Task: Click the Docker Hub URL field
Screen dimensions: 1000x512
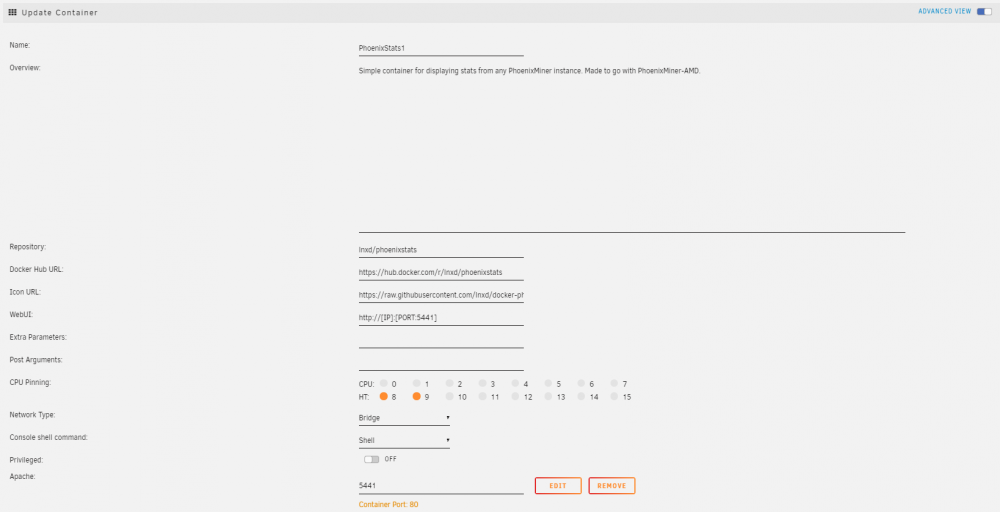Action: [441, 272]
